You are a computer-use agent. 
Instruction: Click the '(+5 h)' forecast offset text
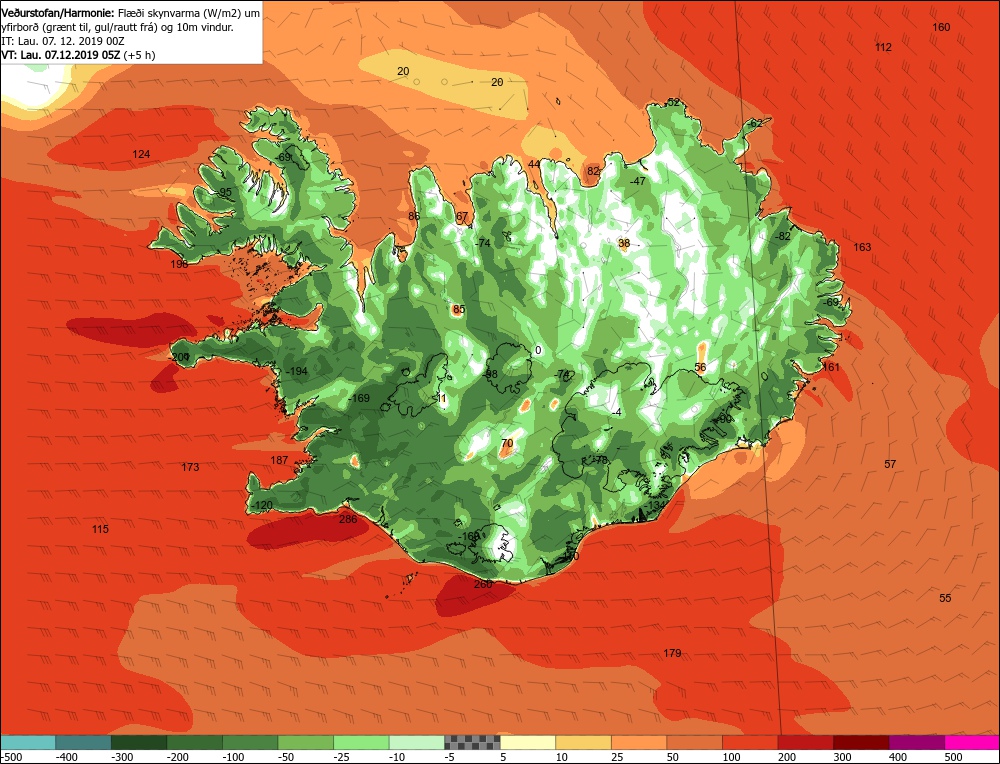pos(139,55)
